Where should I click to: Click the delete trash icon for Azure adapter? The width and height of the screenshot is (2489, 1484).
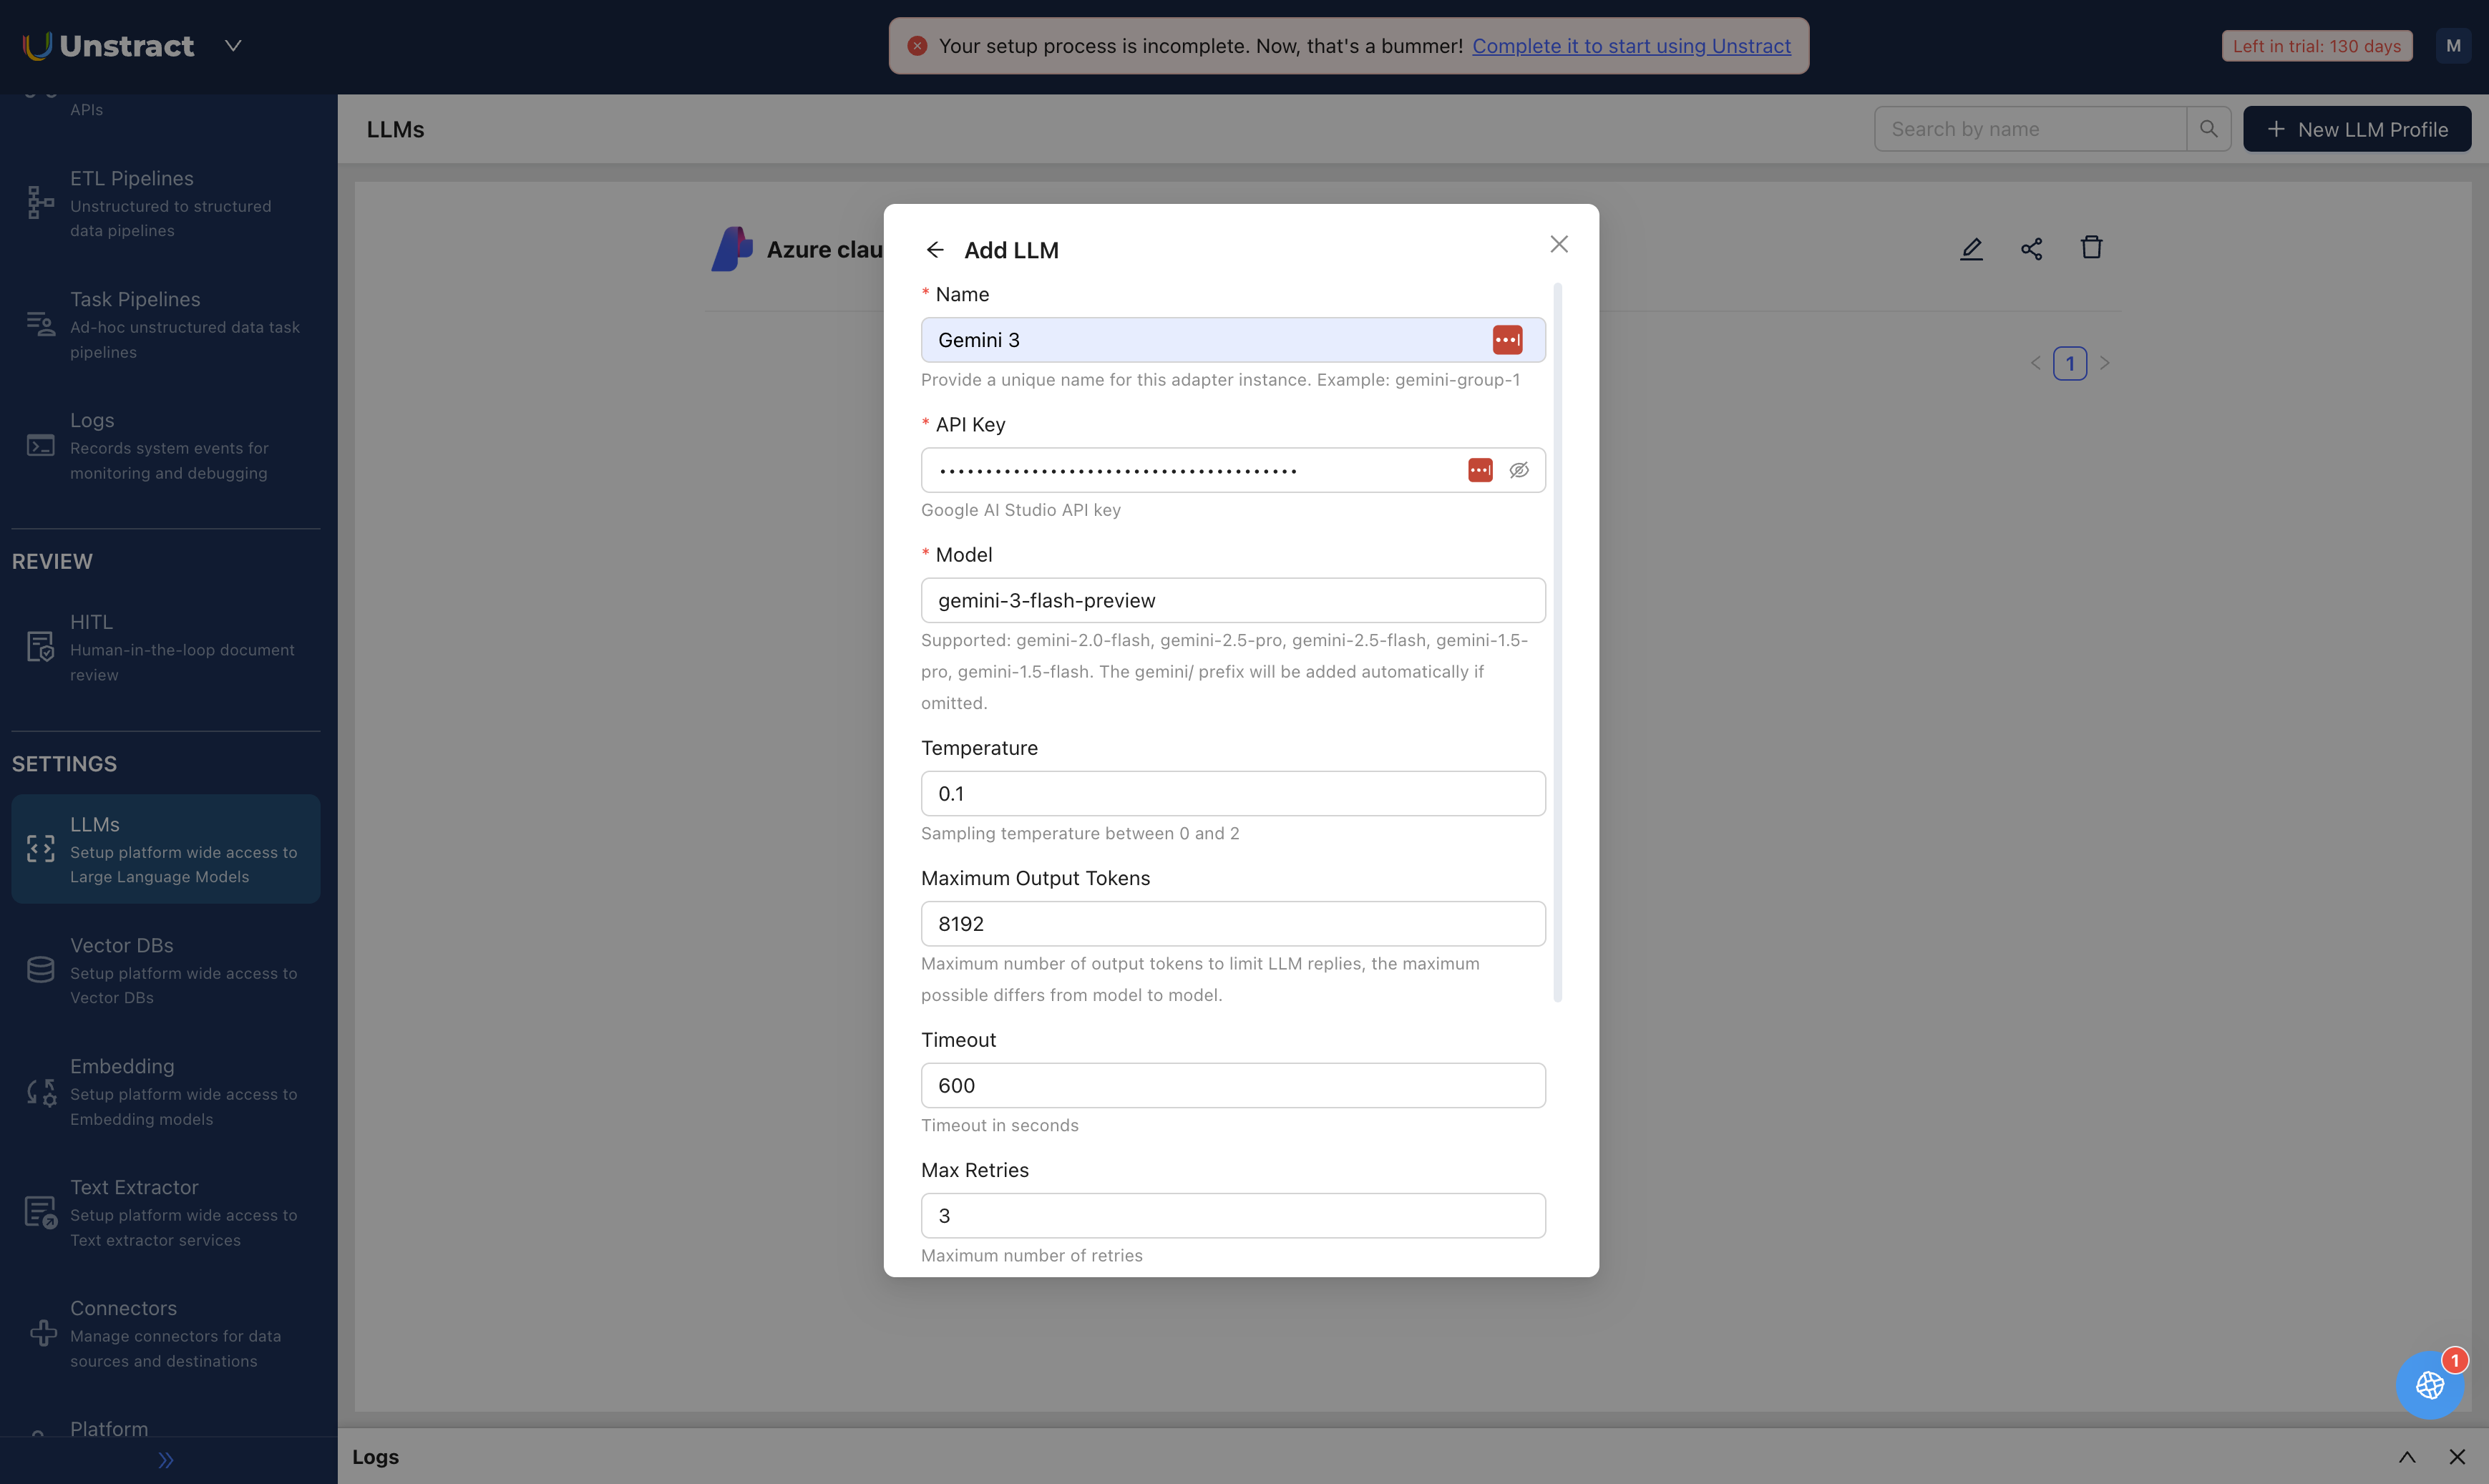2091,248
